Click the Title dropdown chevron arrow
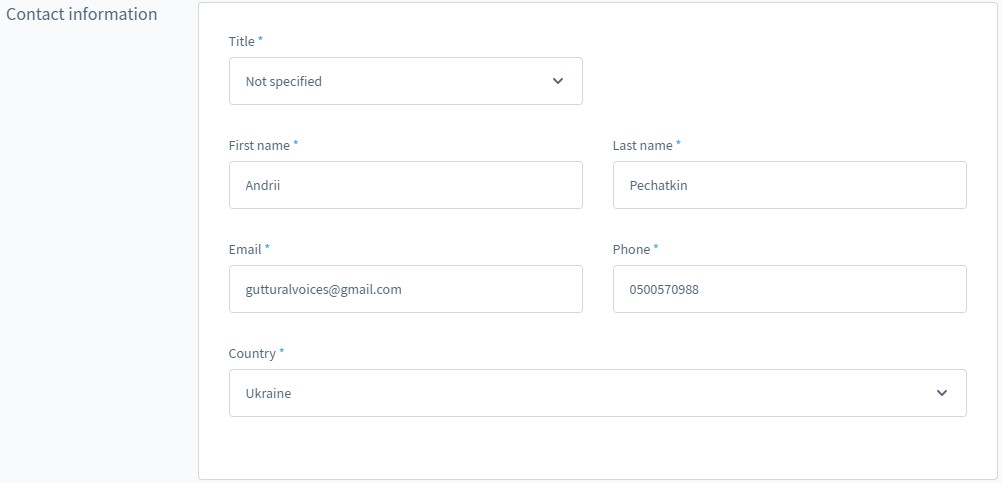1002x483 pixels. [558, 81]
